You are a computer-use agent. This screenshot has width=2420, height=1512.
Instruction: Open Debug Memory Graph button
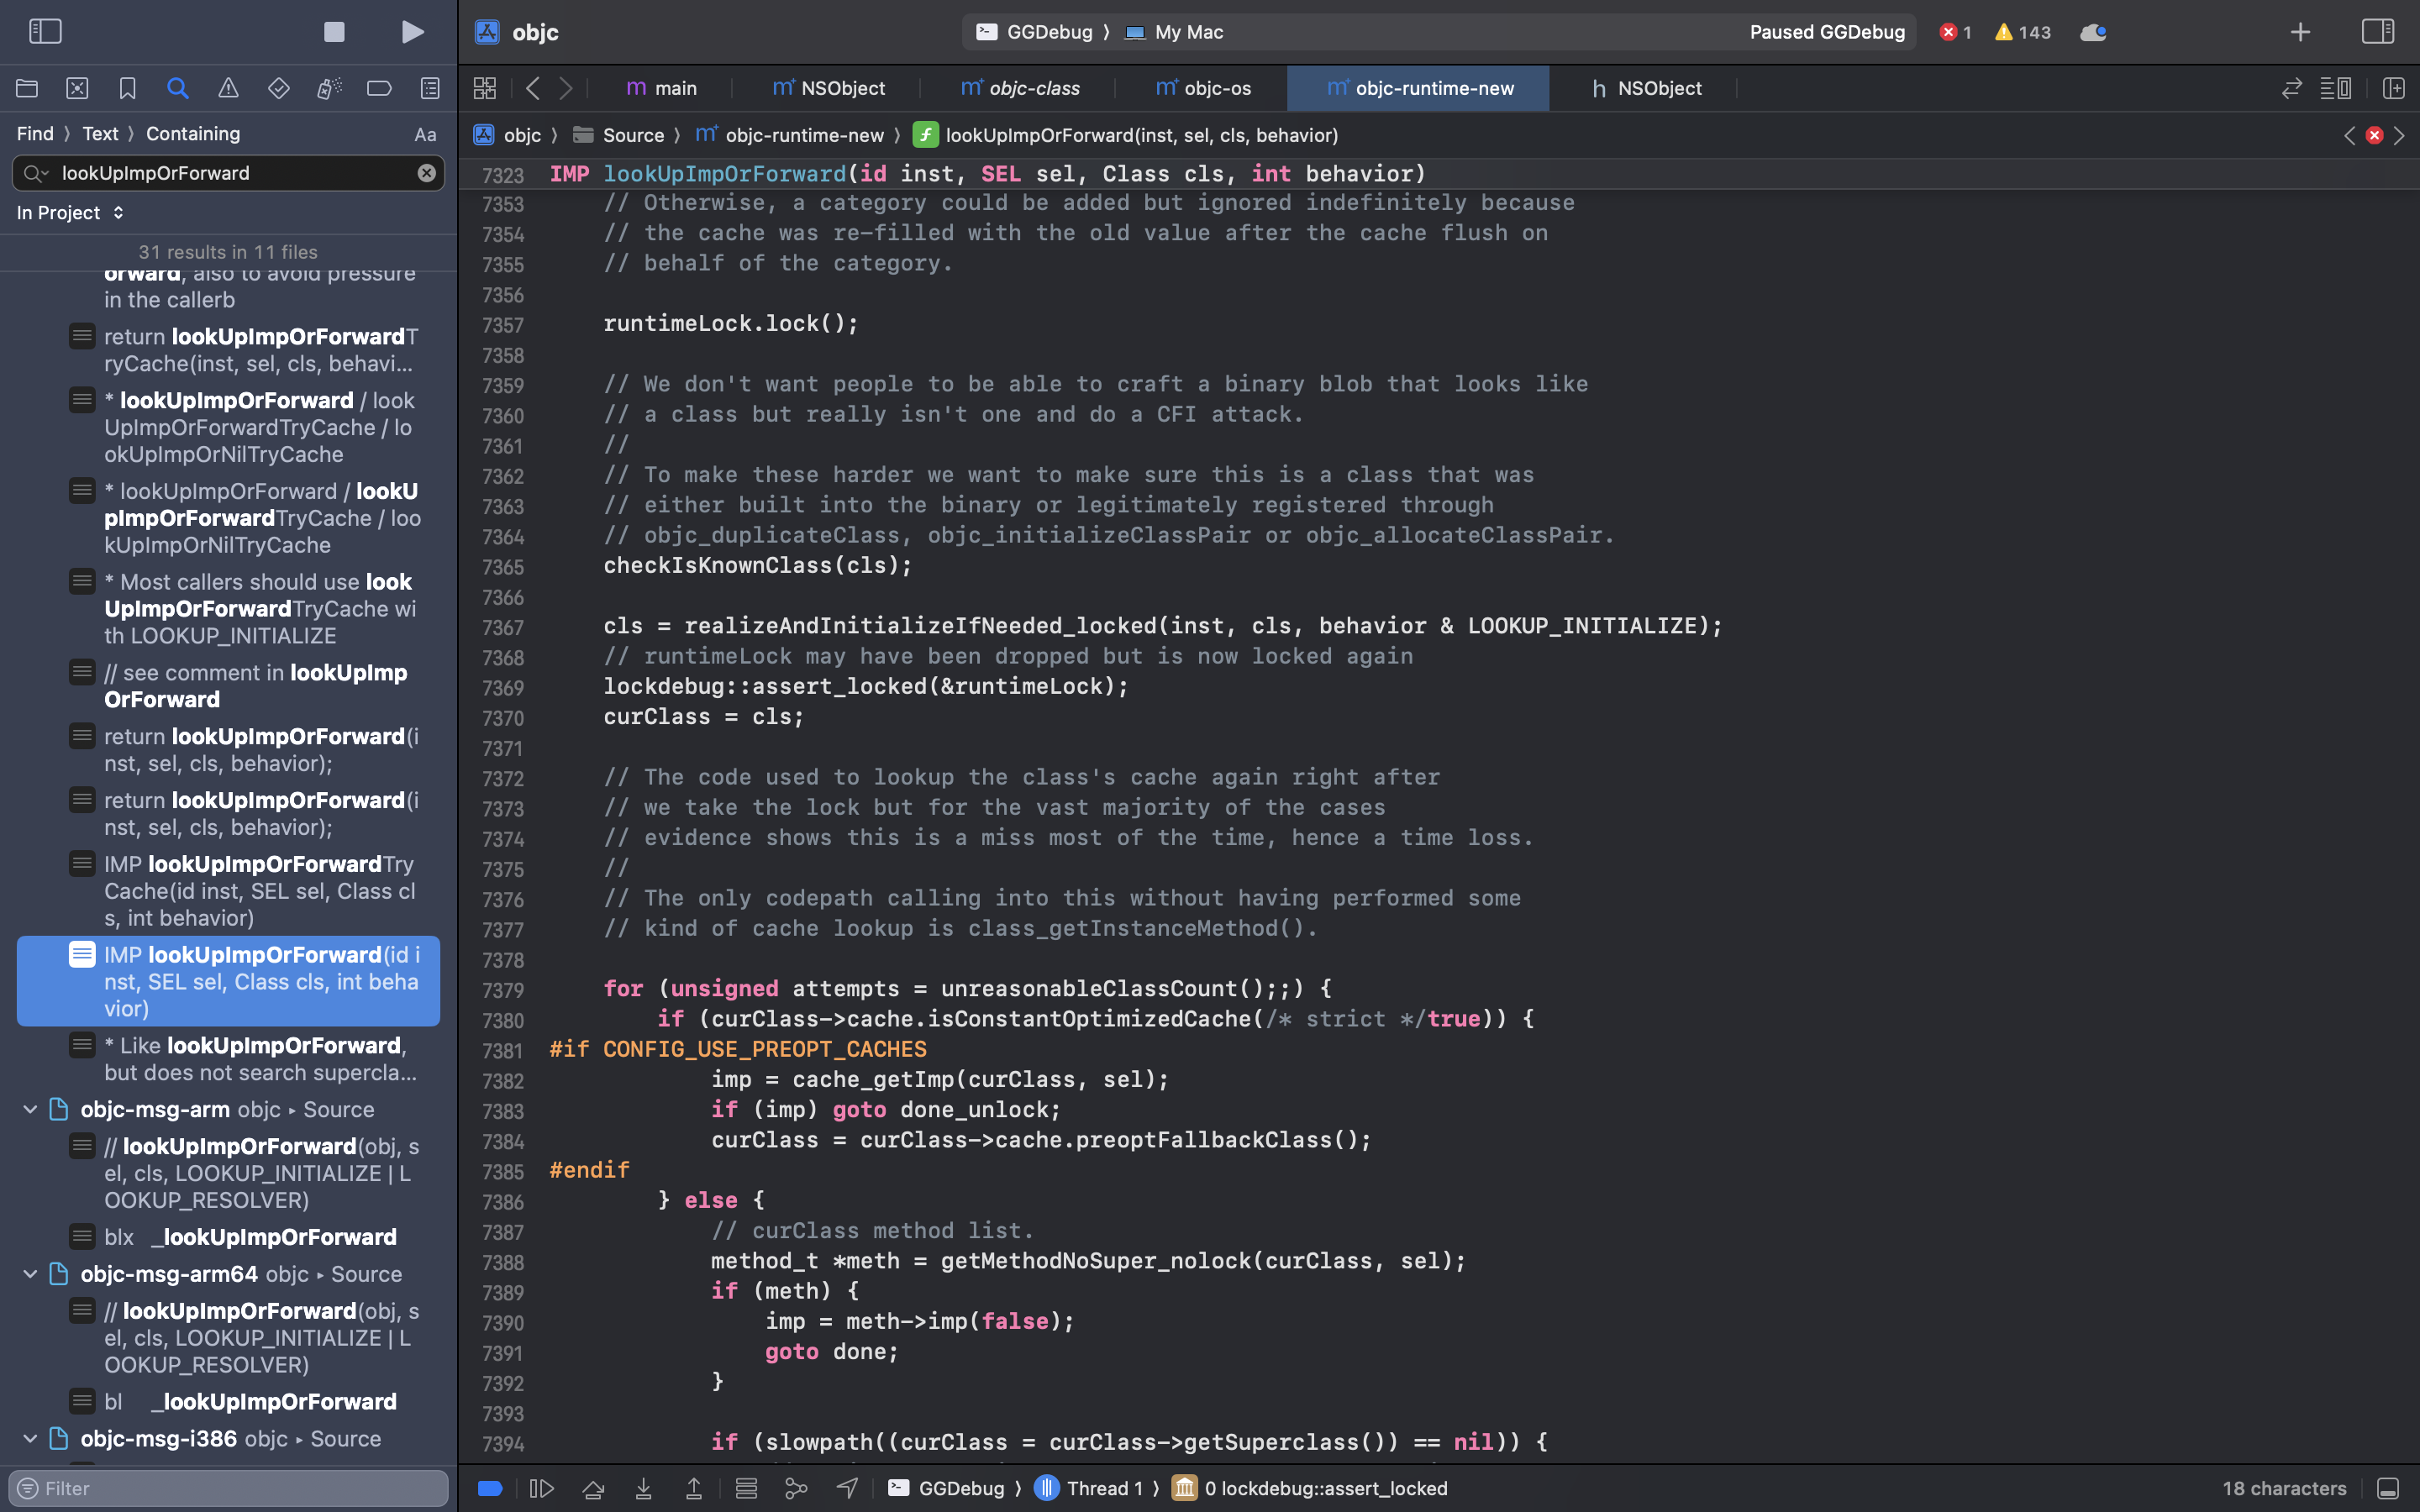point(796,1488)
